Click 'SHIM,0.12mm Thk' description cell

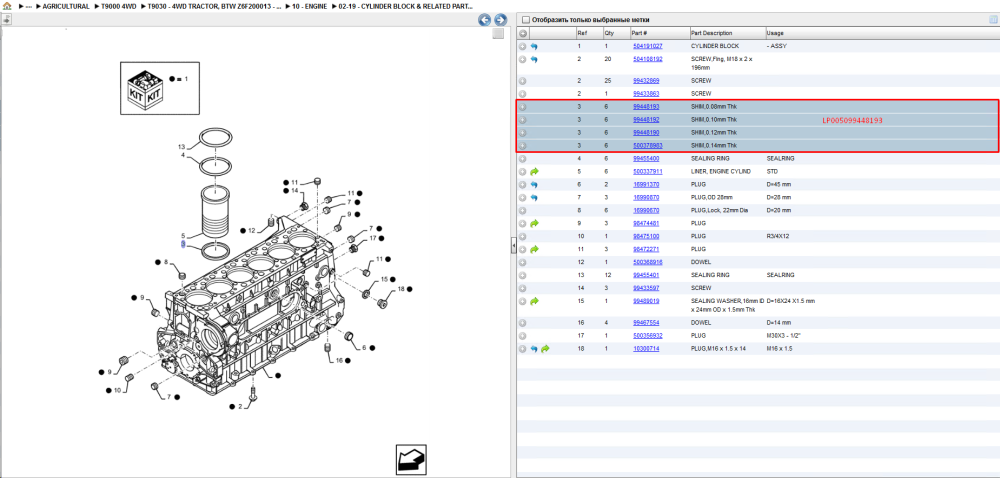714,133
